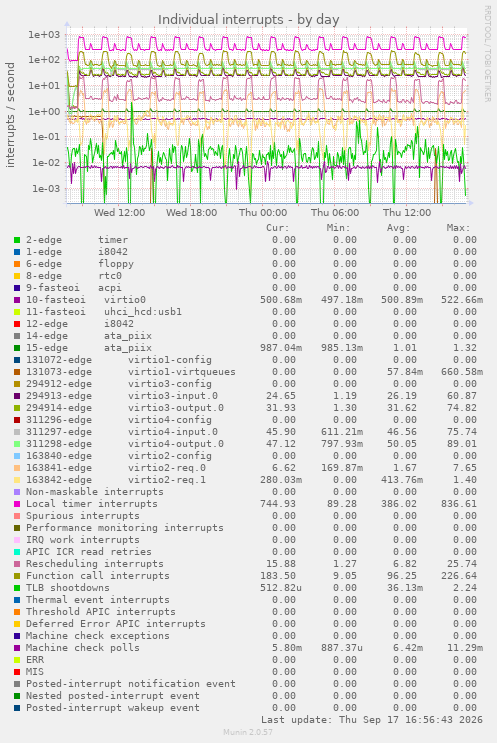Click the graph title 'Individual interrupts - by day'
Screen dimensions: 497x743
[248, 20]
